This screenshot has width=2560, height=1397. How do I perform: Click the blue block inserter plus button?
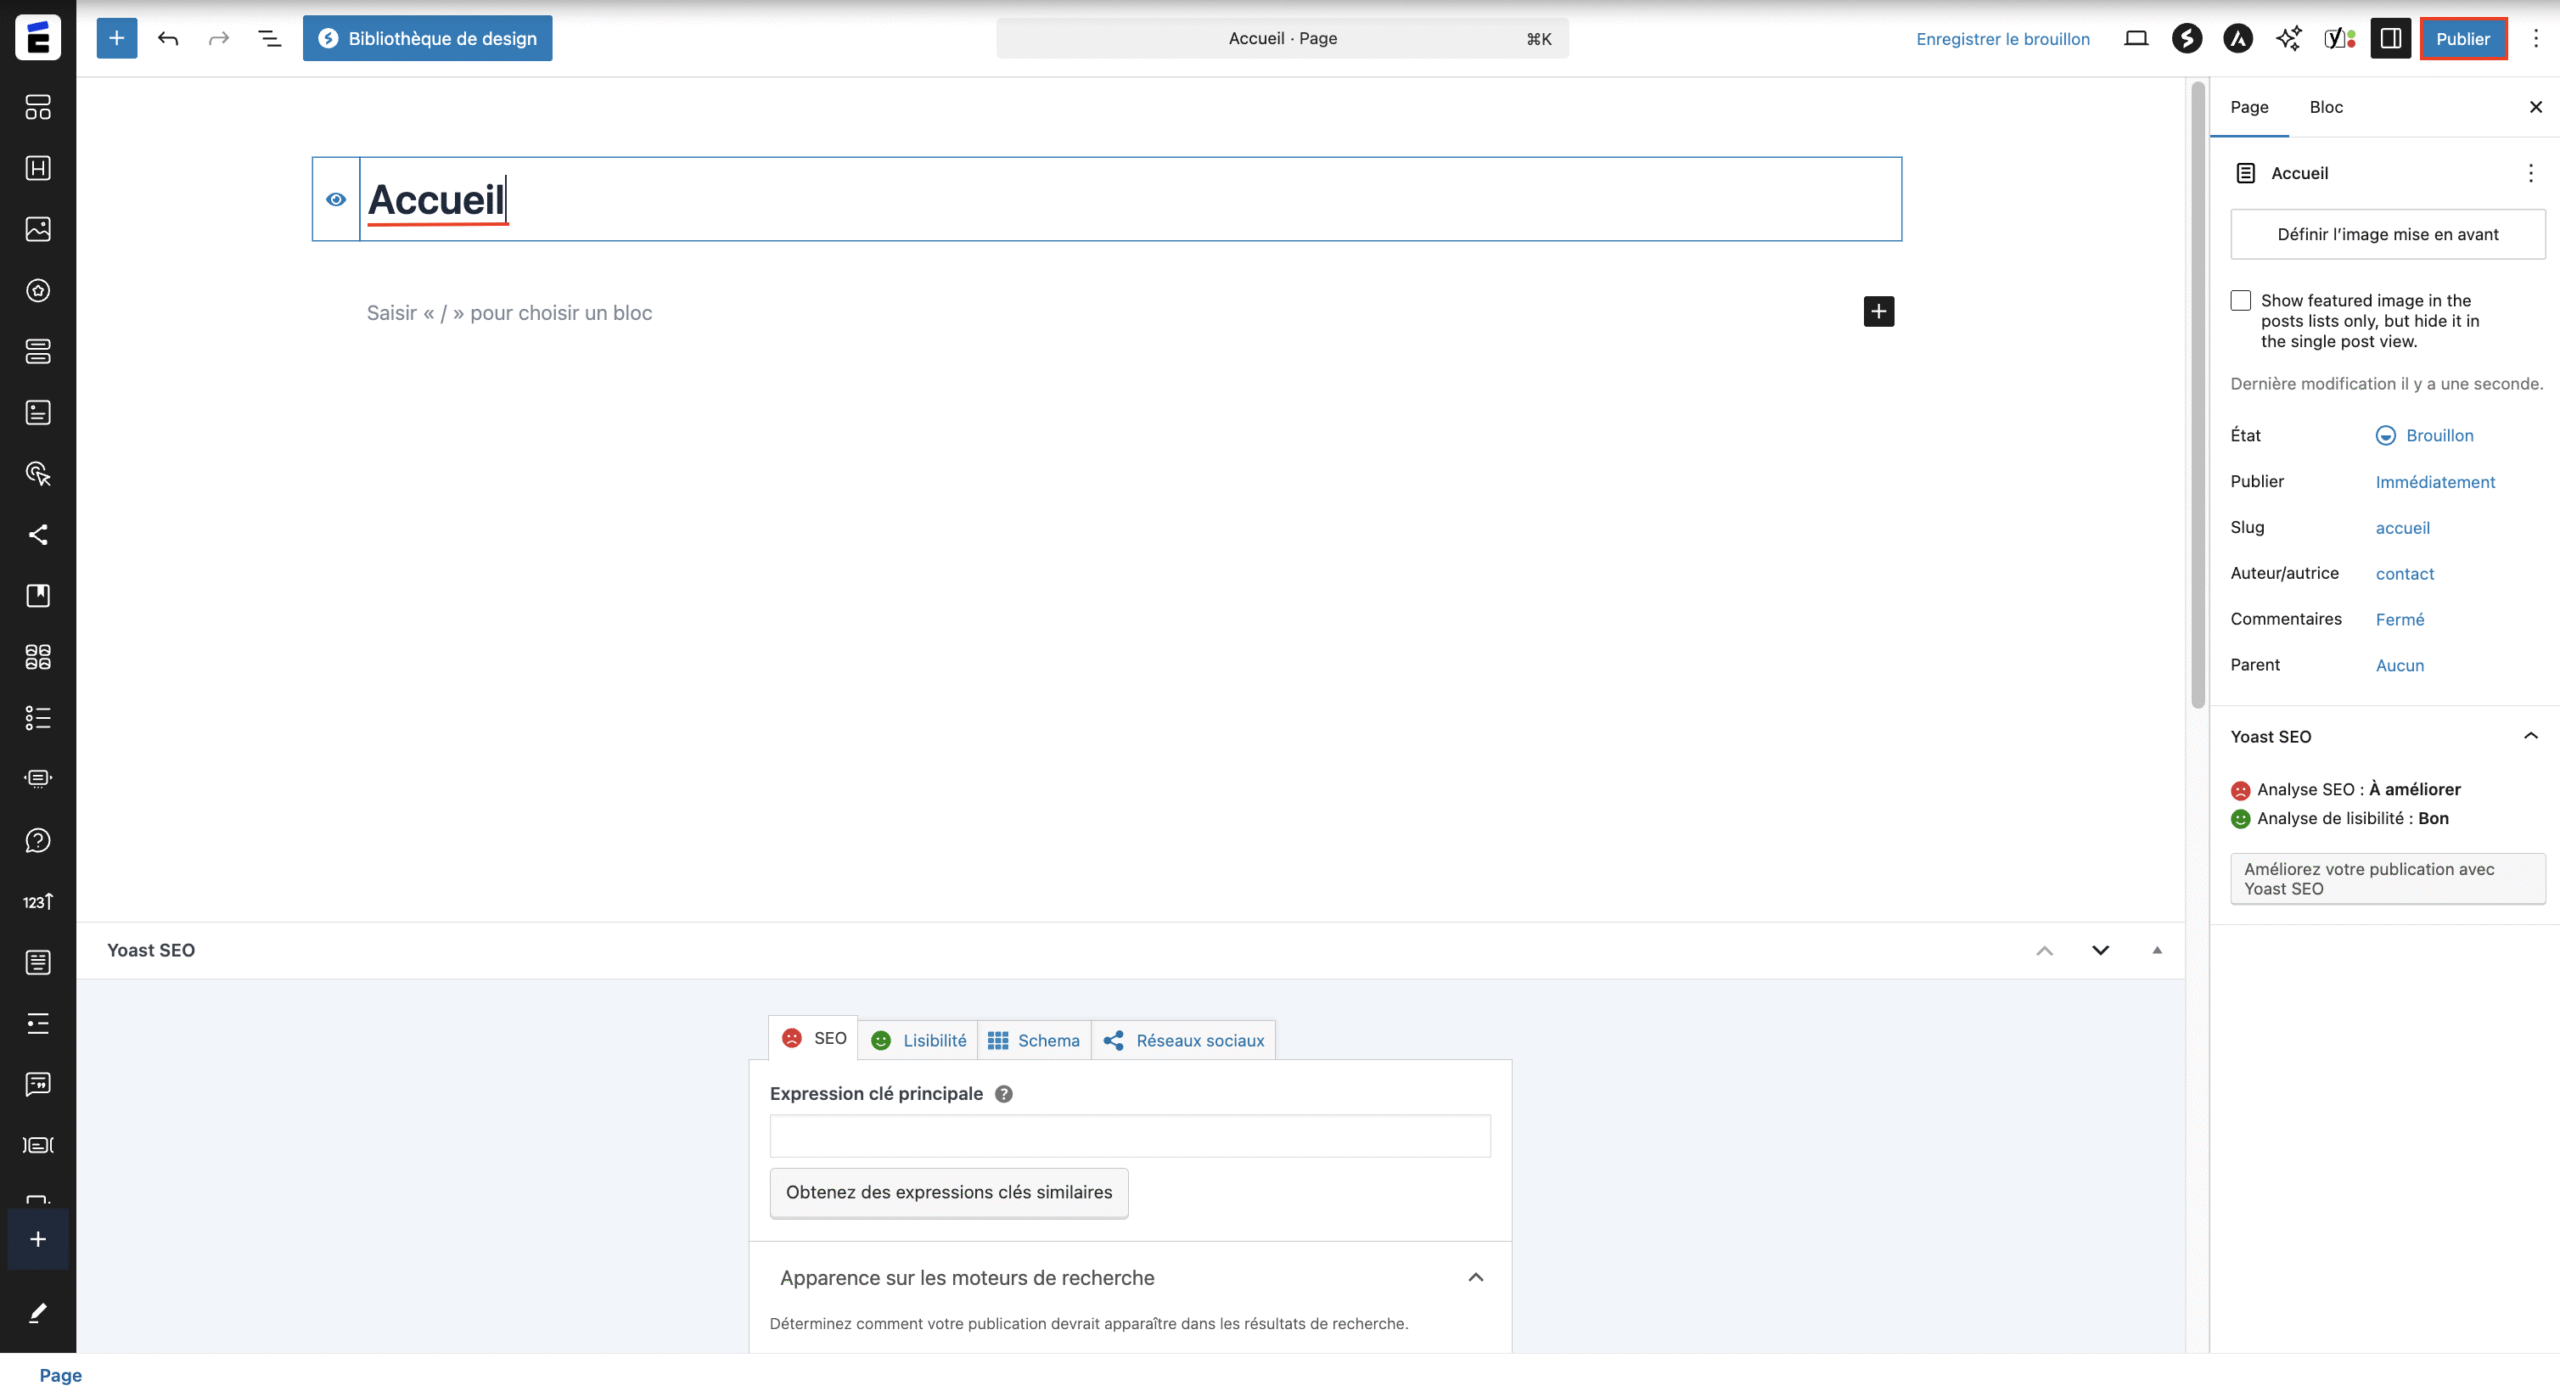(x=117, y=38)
